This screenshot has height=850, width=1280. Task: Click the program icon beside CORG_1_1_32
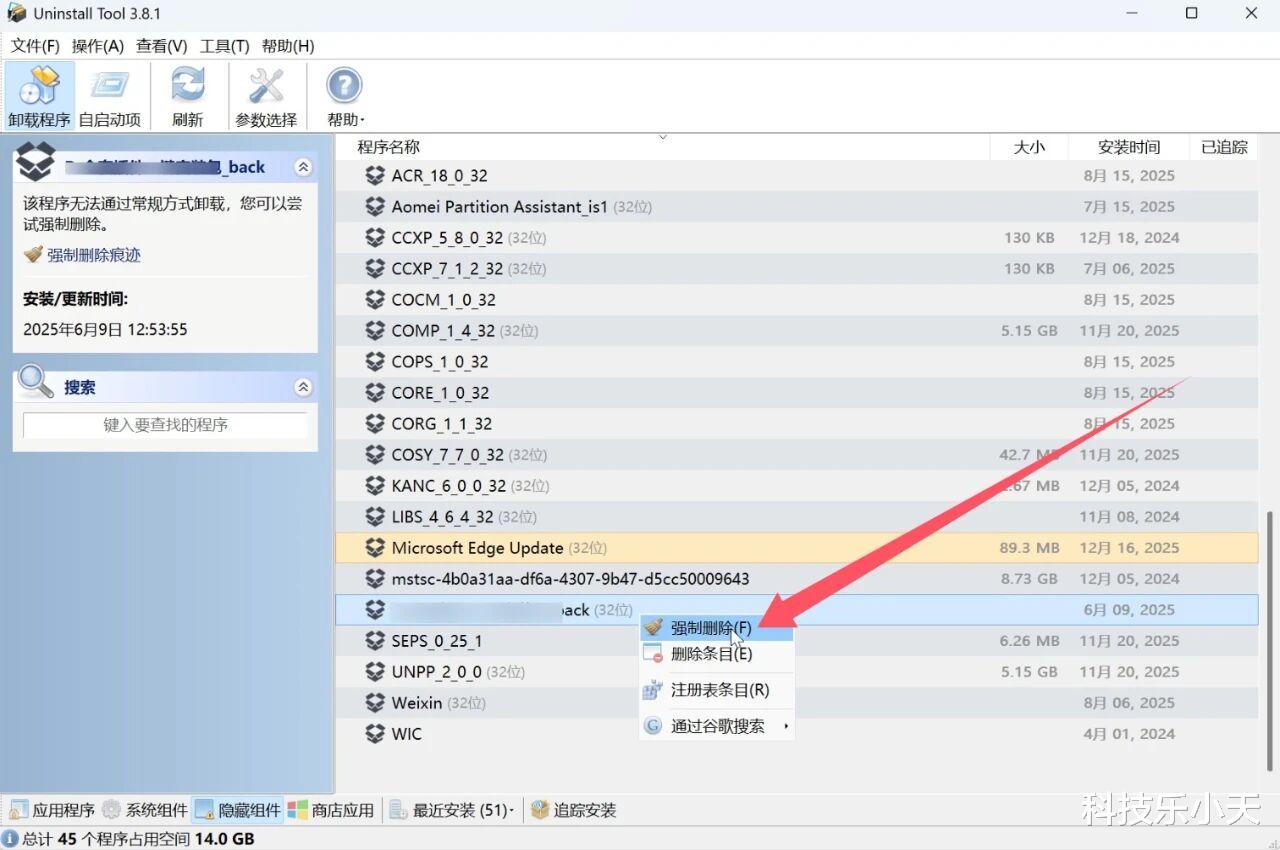pos(375,424)
